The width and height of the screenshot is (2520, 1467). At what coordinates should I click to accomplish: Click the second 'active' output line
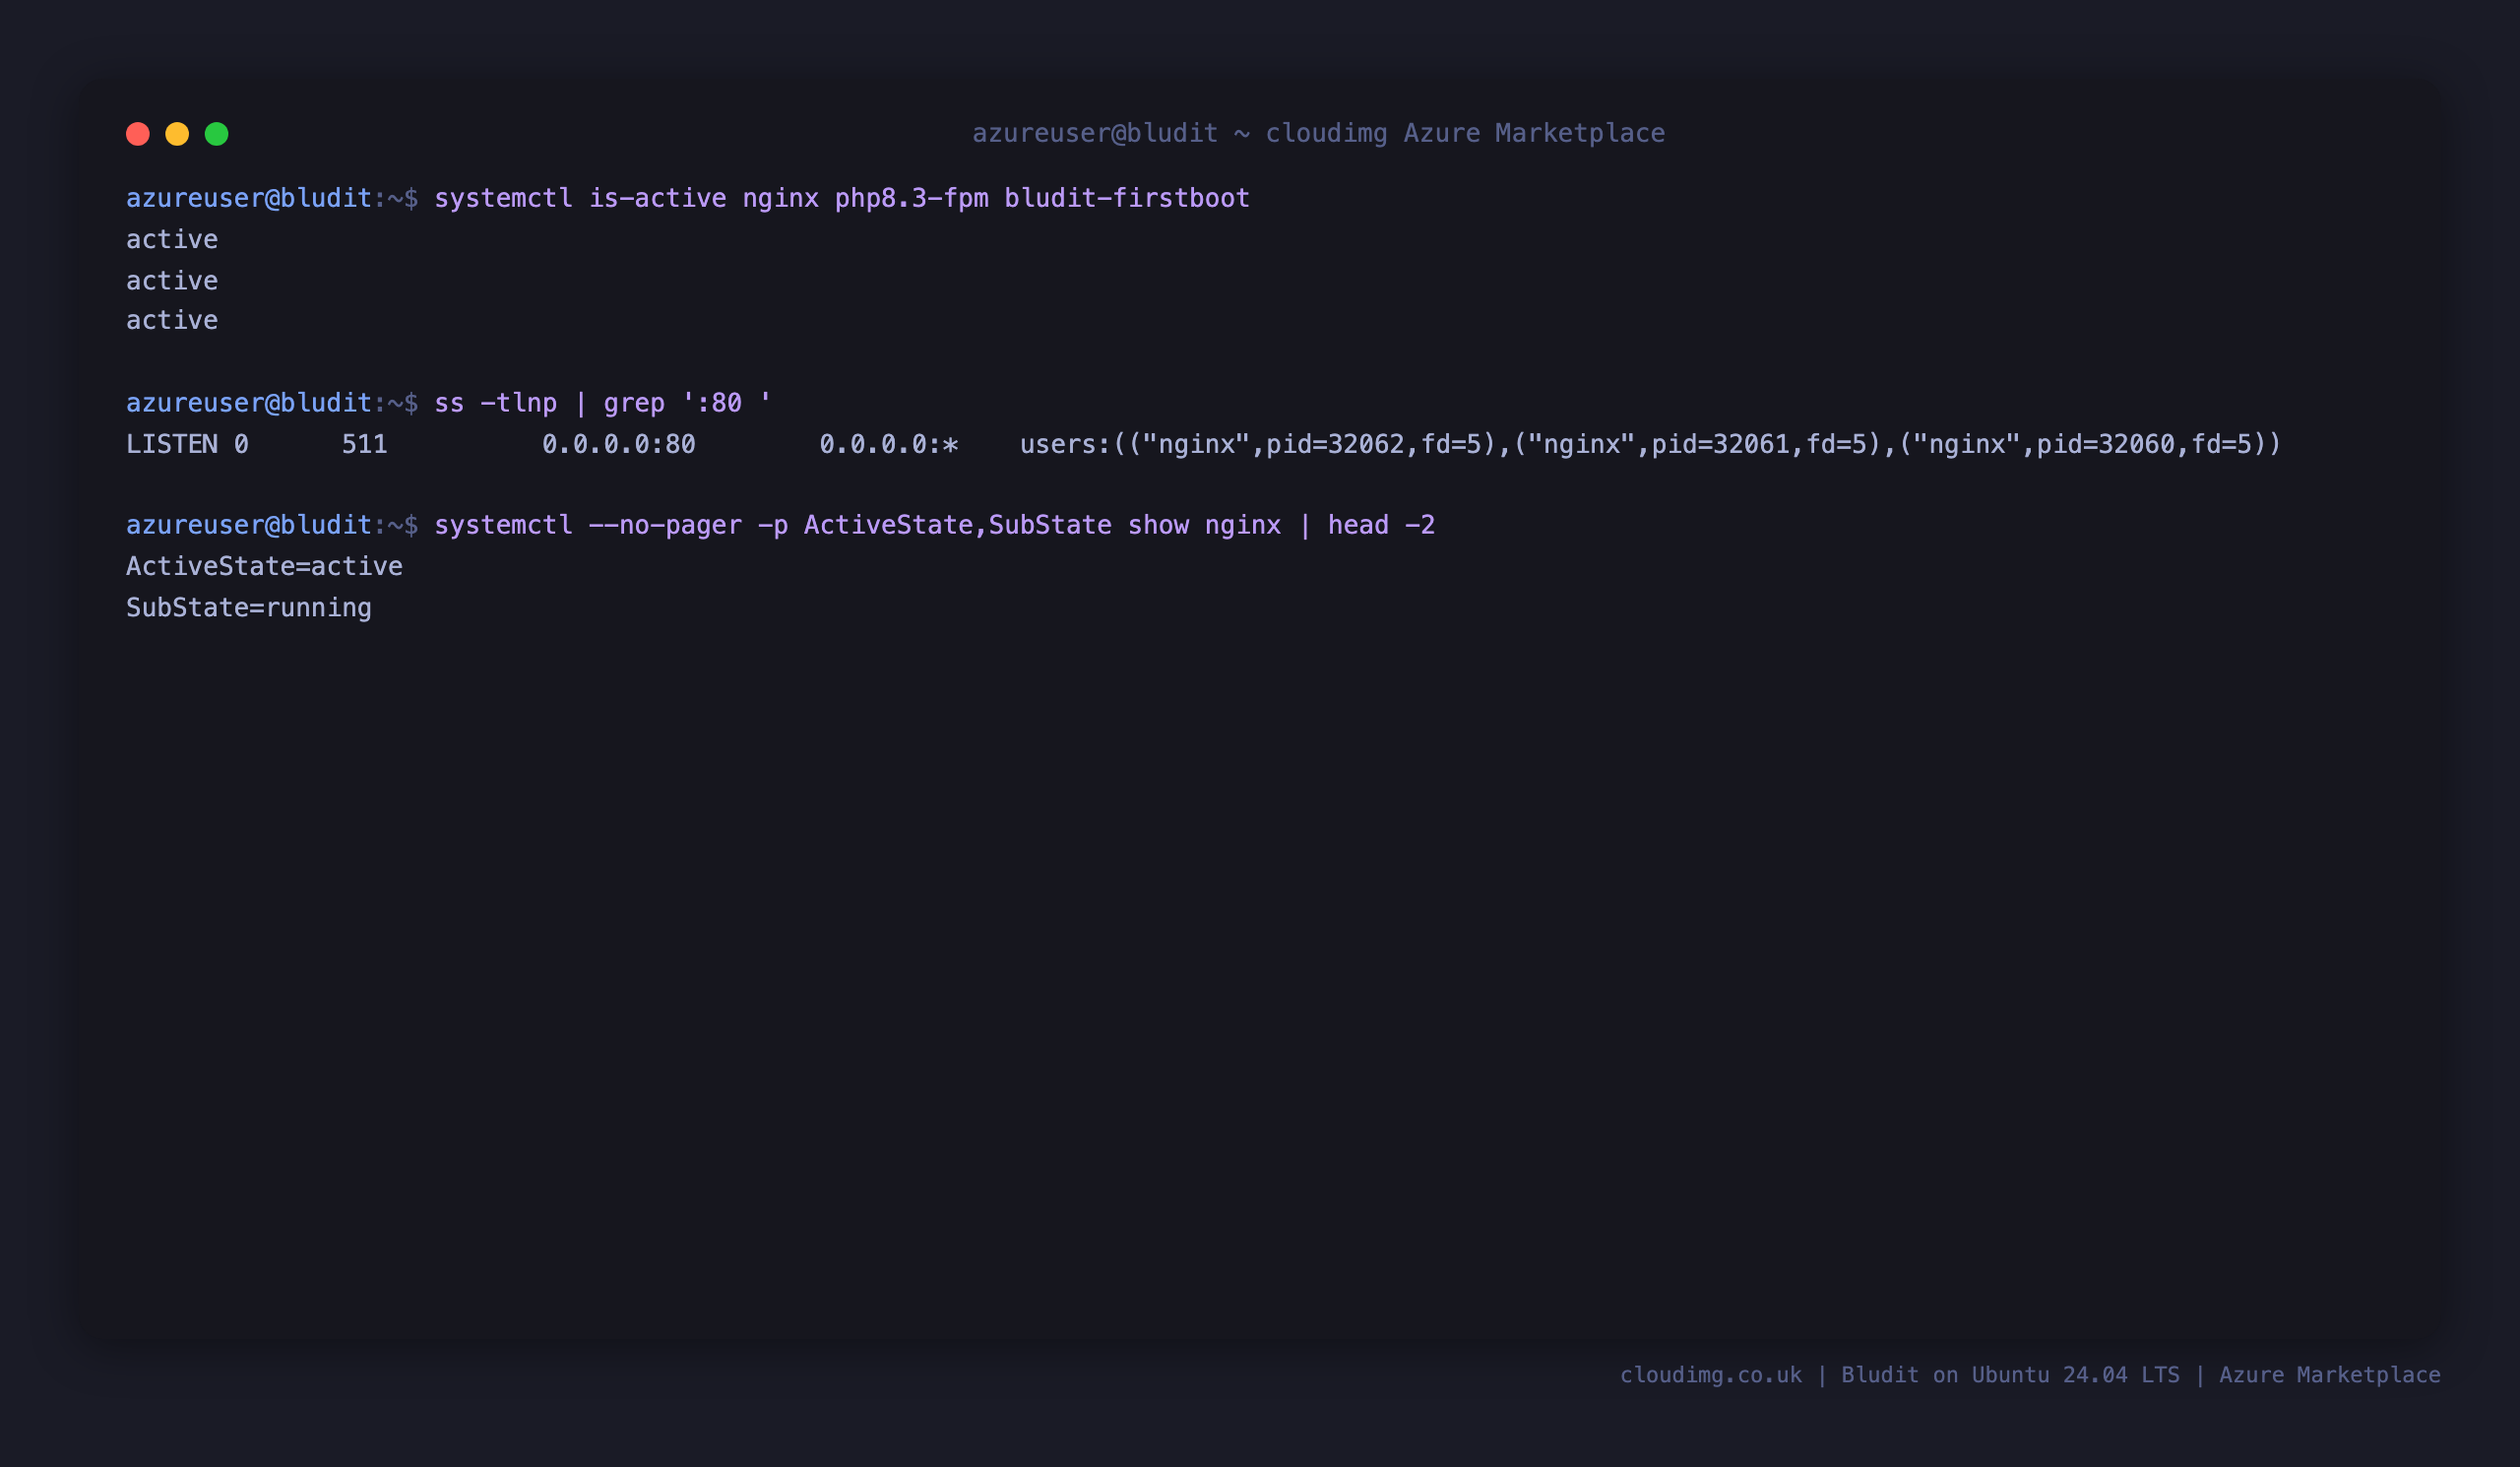(x=172, y=280)
